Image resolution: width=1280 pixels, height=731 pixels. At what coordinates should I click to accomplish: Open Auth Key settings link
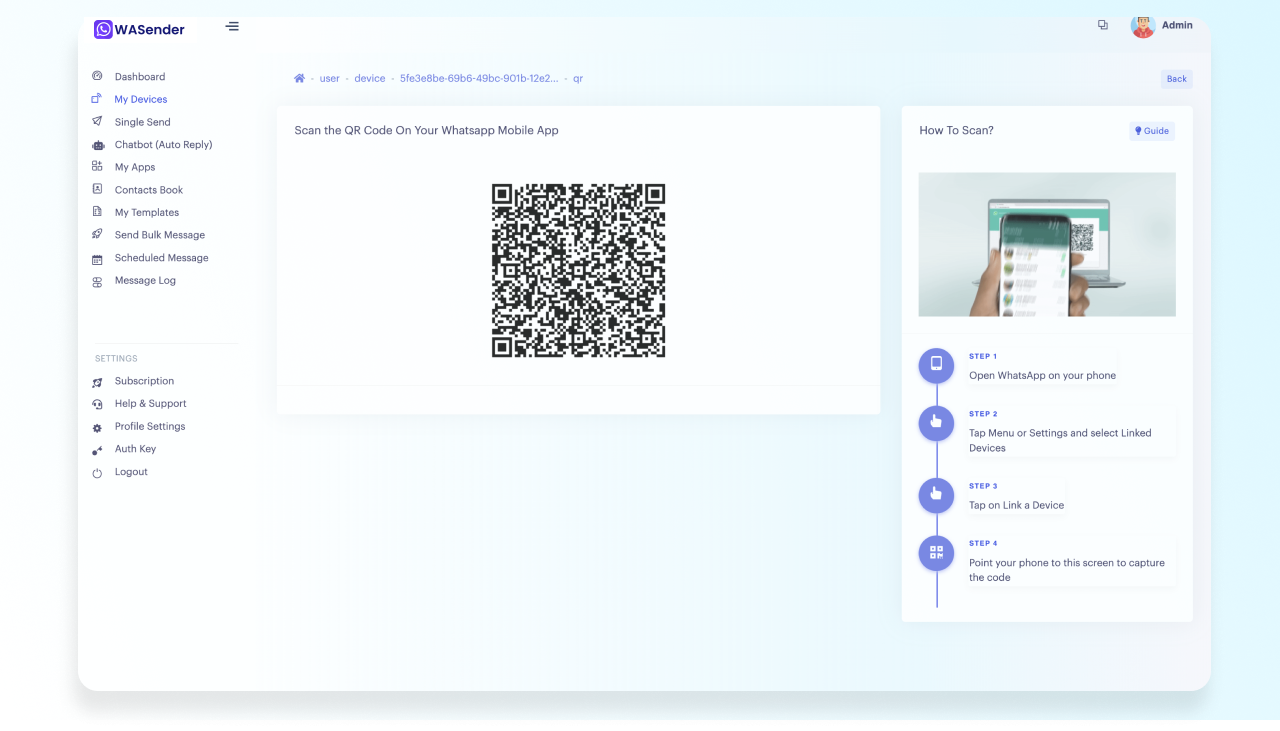tap(135, 449)
